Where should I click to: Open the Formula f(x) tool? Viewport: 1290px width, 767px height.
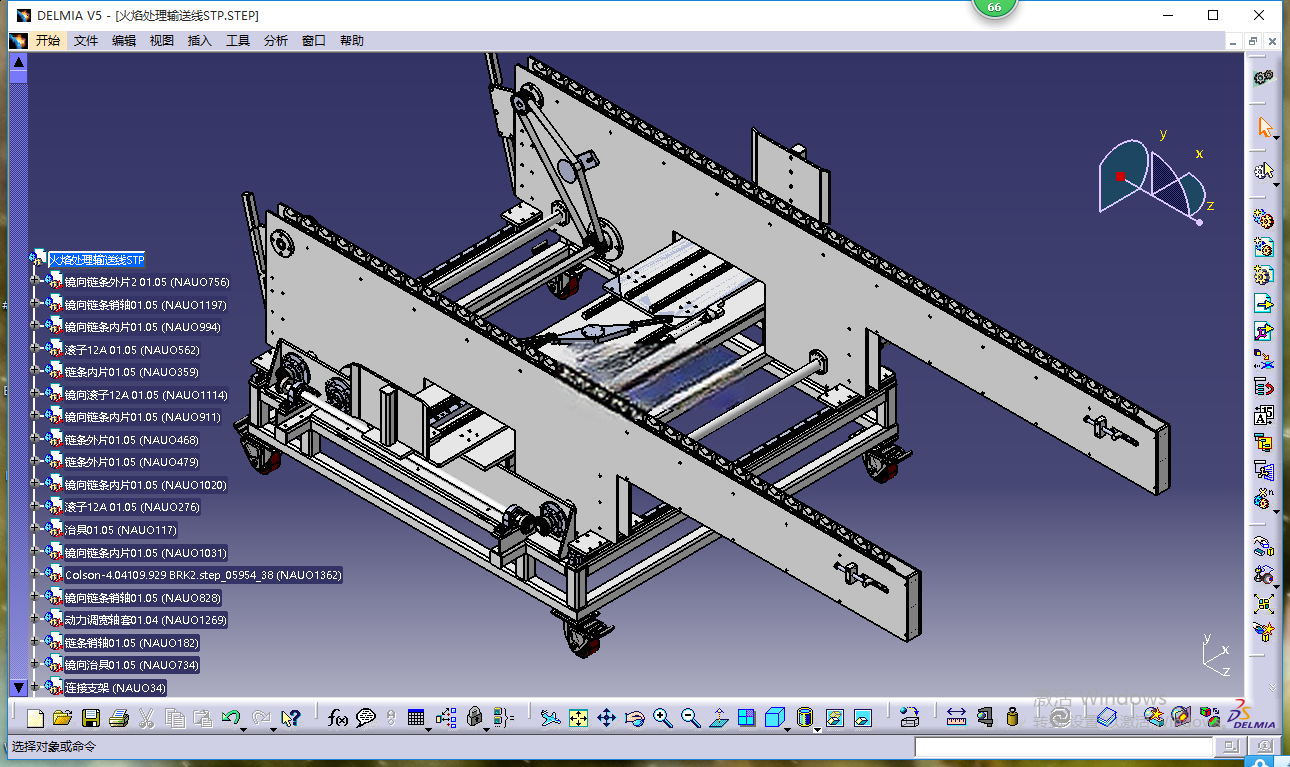click(x=337, y=717)
